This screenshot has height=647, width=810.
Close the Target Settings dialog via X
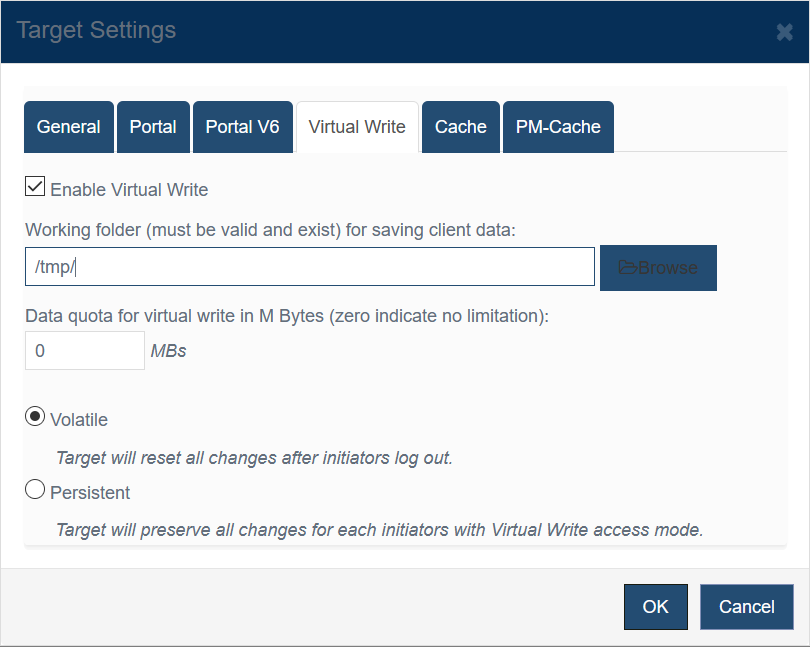(x=784, y=32)
